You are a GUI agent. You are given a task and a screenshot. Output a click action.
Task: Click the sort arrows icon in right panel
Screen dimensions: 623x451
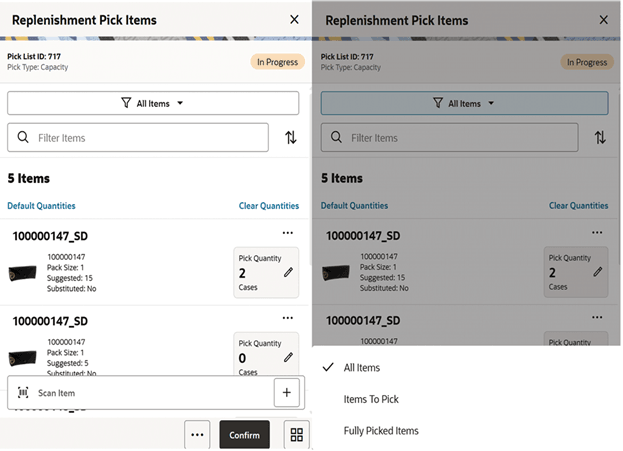(600, 138)
